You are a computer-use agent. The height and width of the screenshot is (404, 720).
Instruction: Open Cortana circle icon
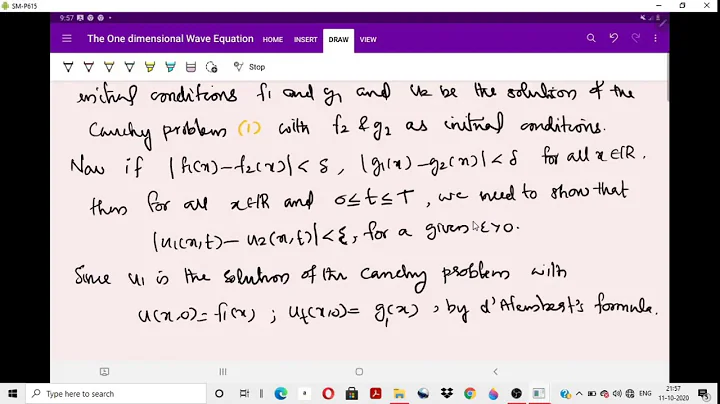(x=219, y=393)
